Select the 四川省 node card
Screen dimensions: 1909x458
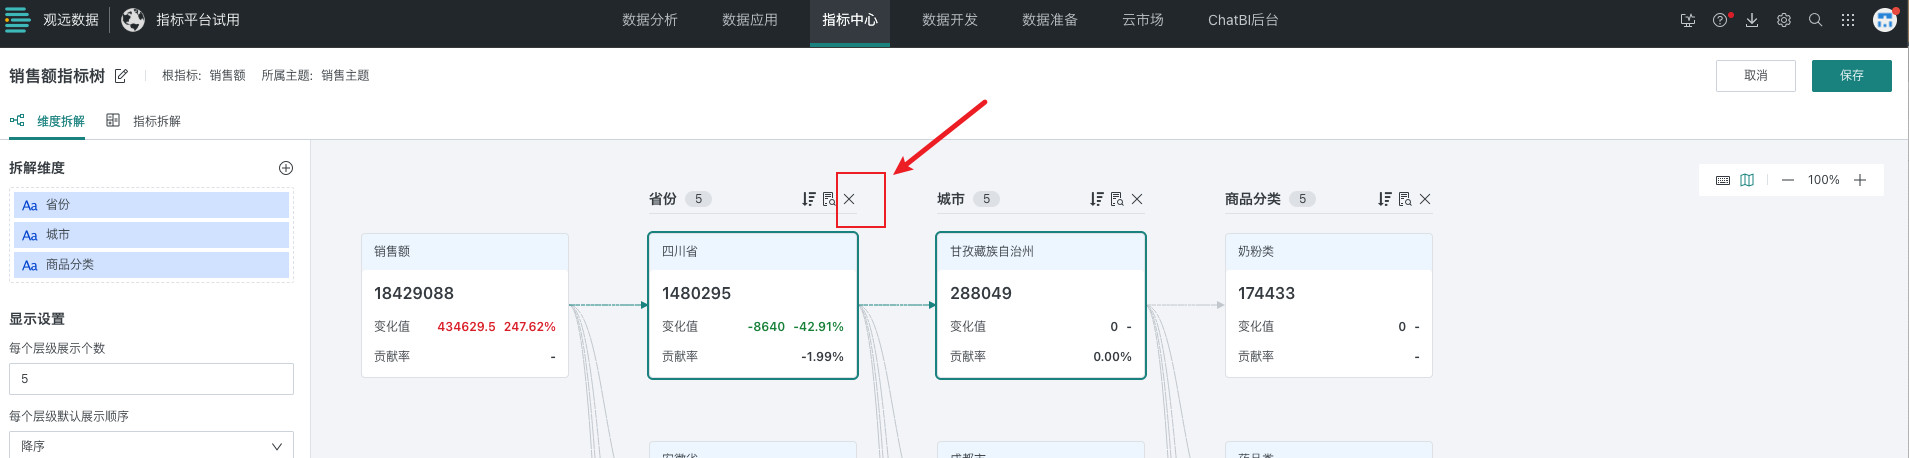click(753, 306)
